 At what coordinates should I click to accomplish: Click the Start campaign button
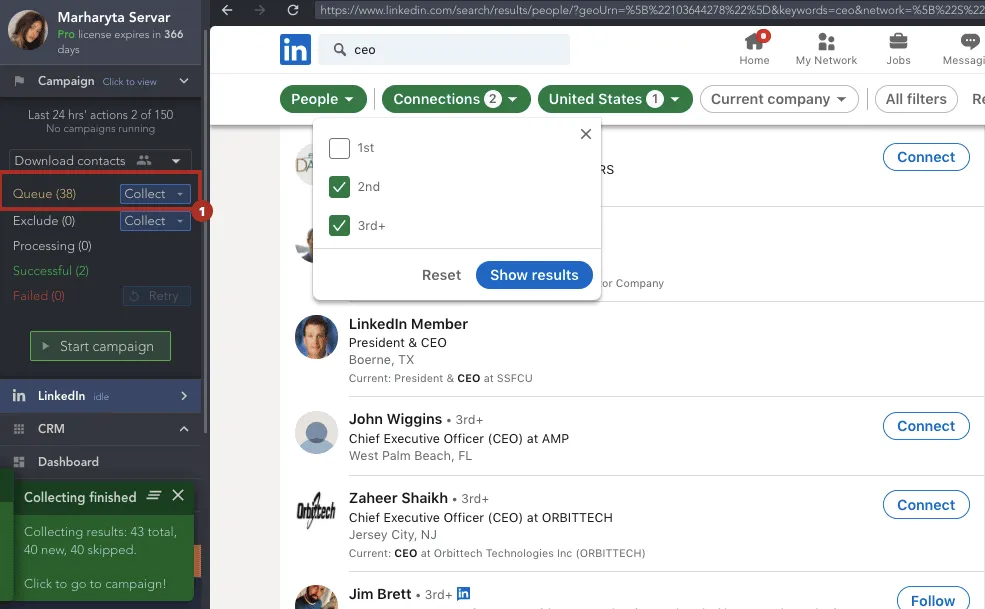point(101,346)
